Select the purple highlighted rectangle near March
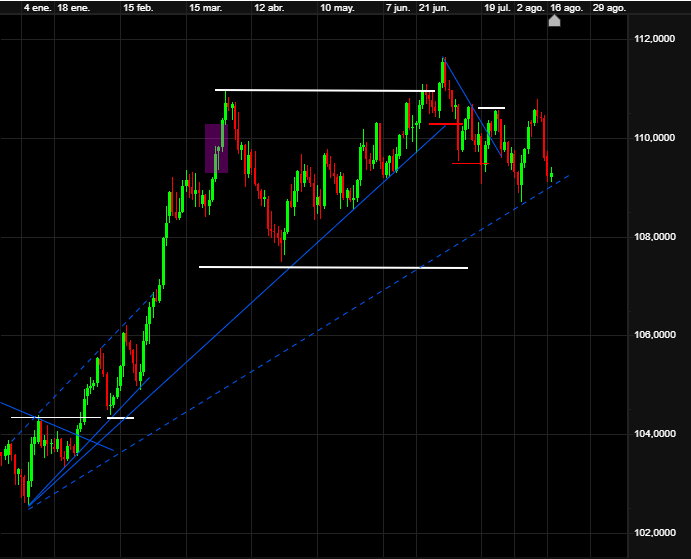 coord(216,148)
